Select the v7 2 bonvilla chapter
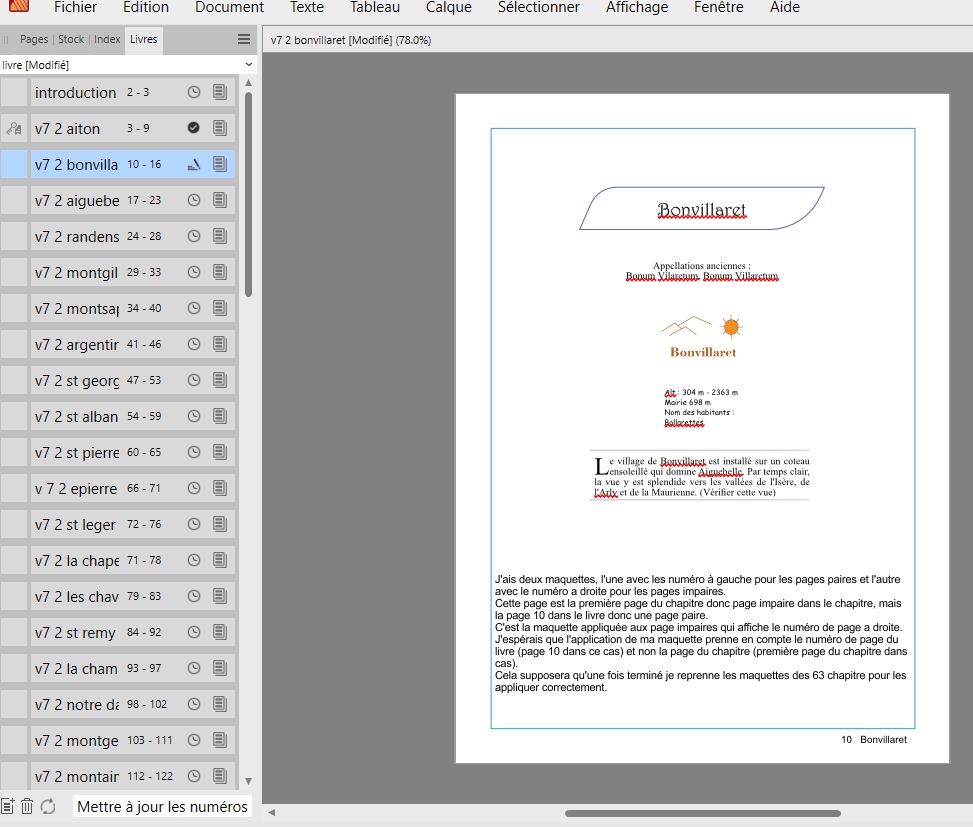The width and height of the screenshot is (973, 827). tap(133, 164)
